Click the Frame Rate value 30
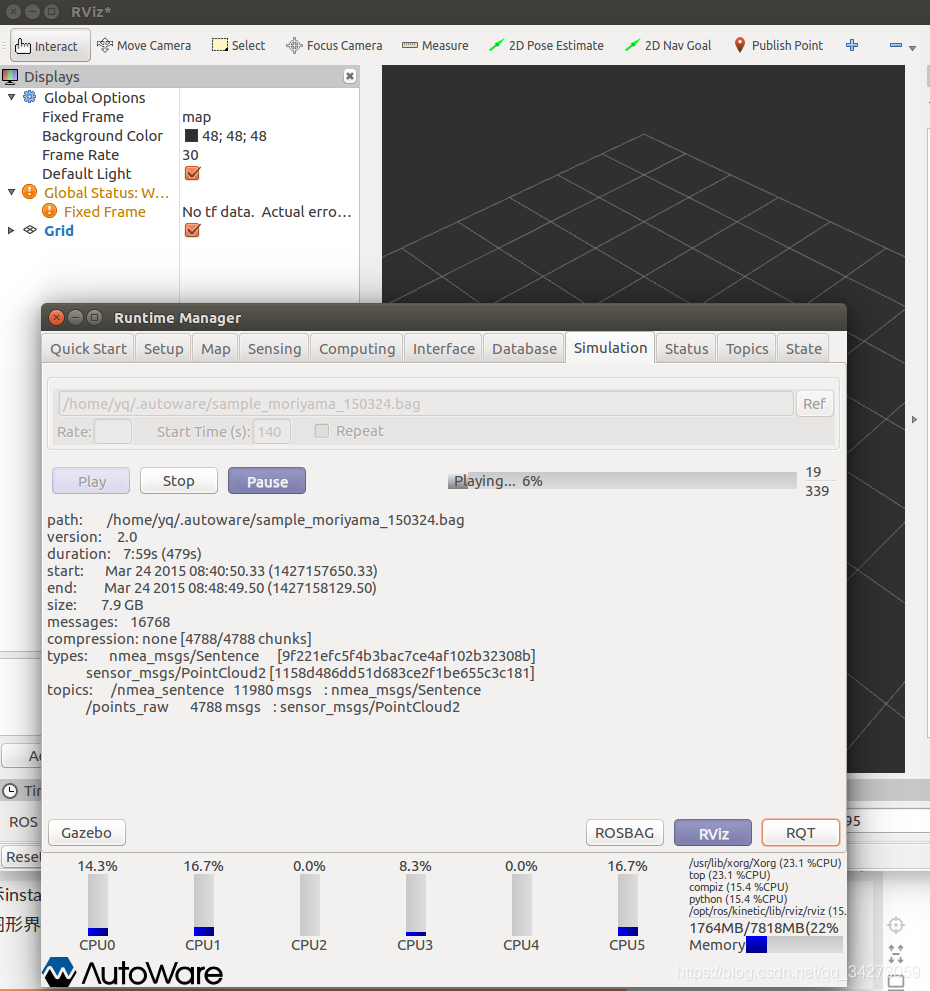 point(190,155)
